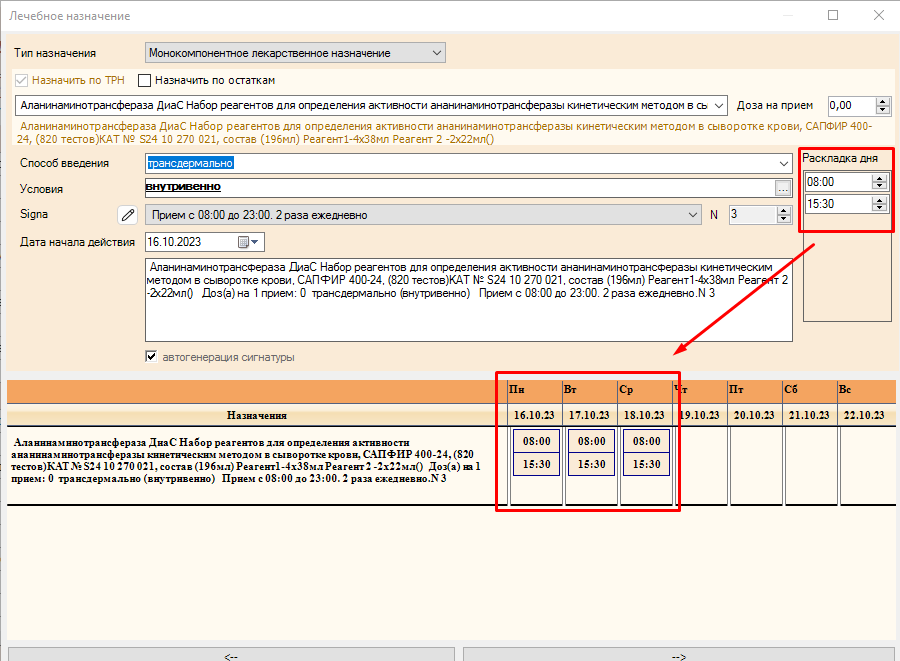Screen dimensions: 900x661
Task: Click the Вт column header
Action: pyautogui.click(x=590, y=390)
